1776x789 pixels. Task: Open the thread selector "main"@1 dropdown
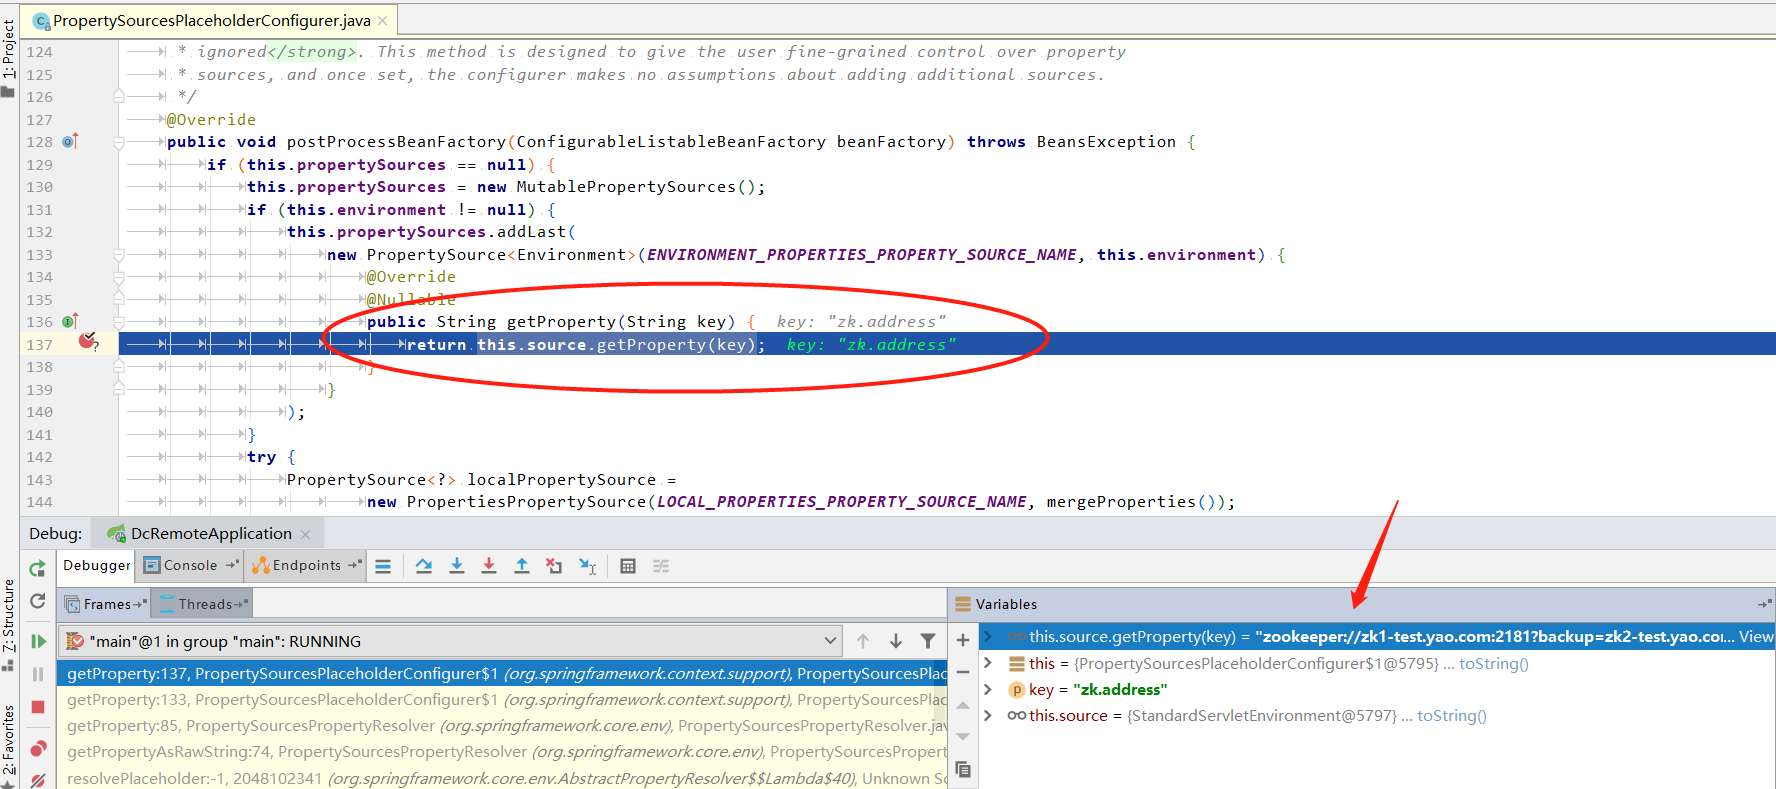click(450, 641)
